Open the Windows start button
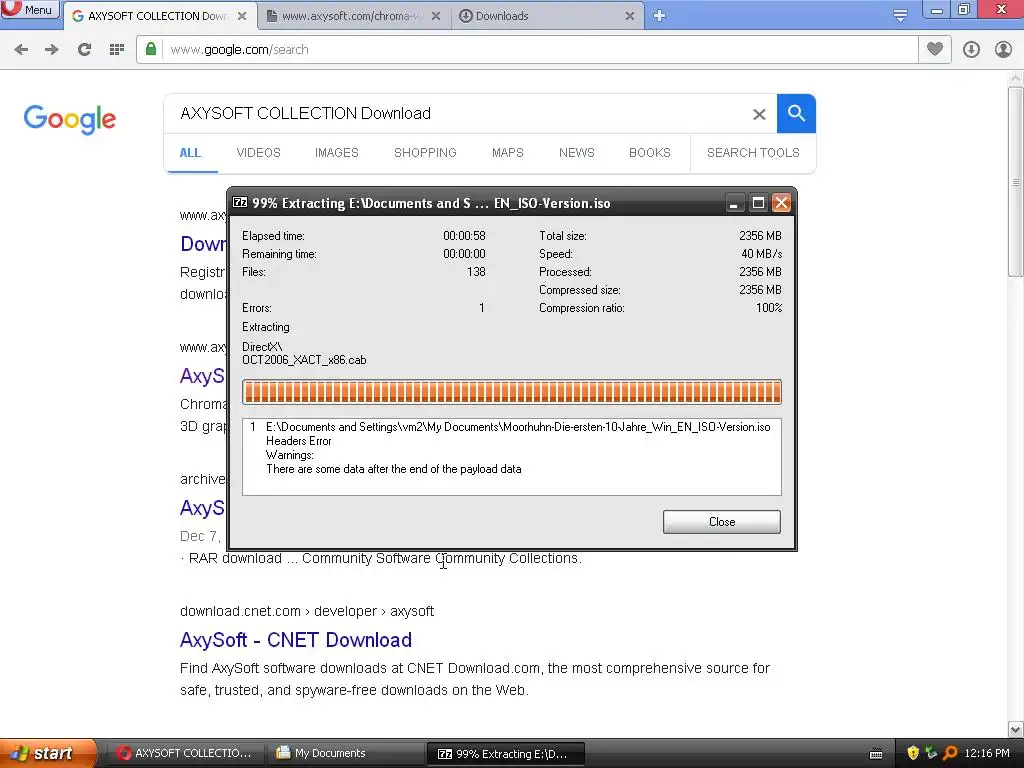Viewport: 1024px width, 768px height. [x=47, y=753]
